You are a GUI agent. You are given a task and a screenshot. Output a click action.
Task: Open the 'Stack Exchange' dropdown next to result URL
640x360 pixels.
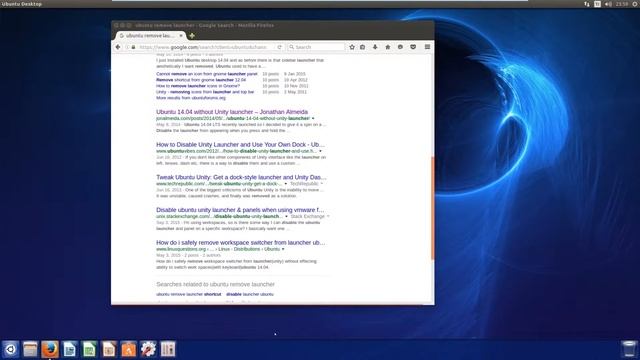coord(310,216)
